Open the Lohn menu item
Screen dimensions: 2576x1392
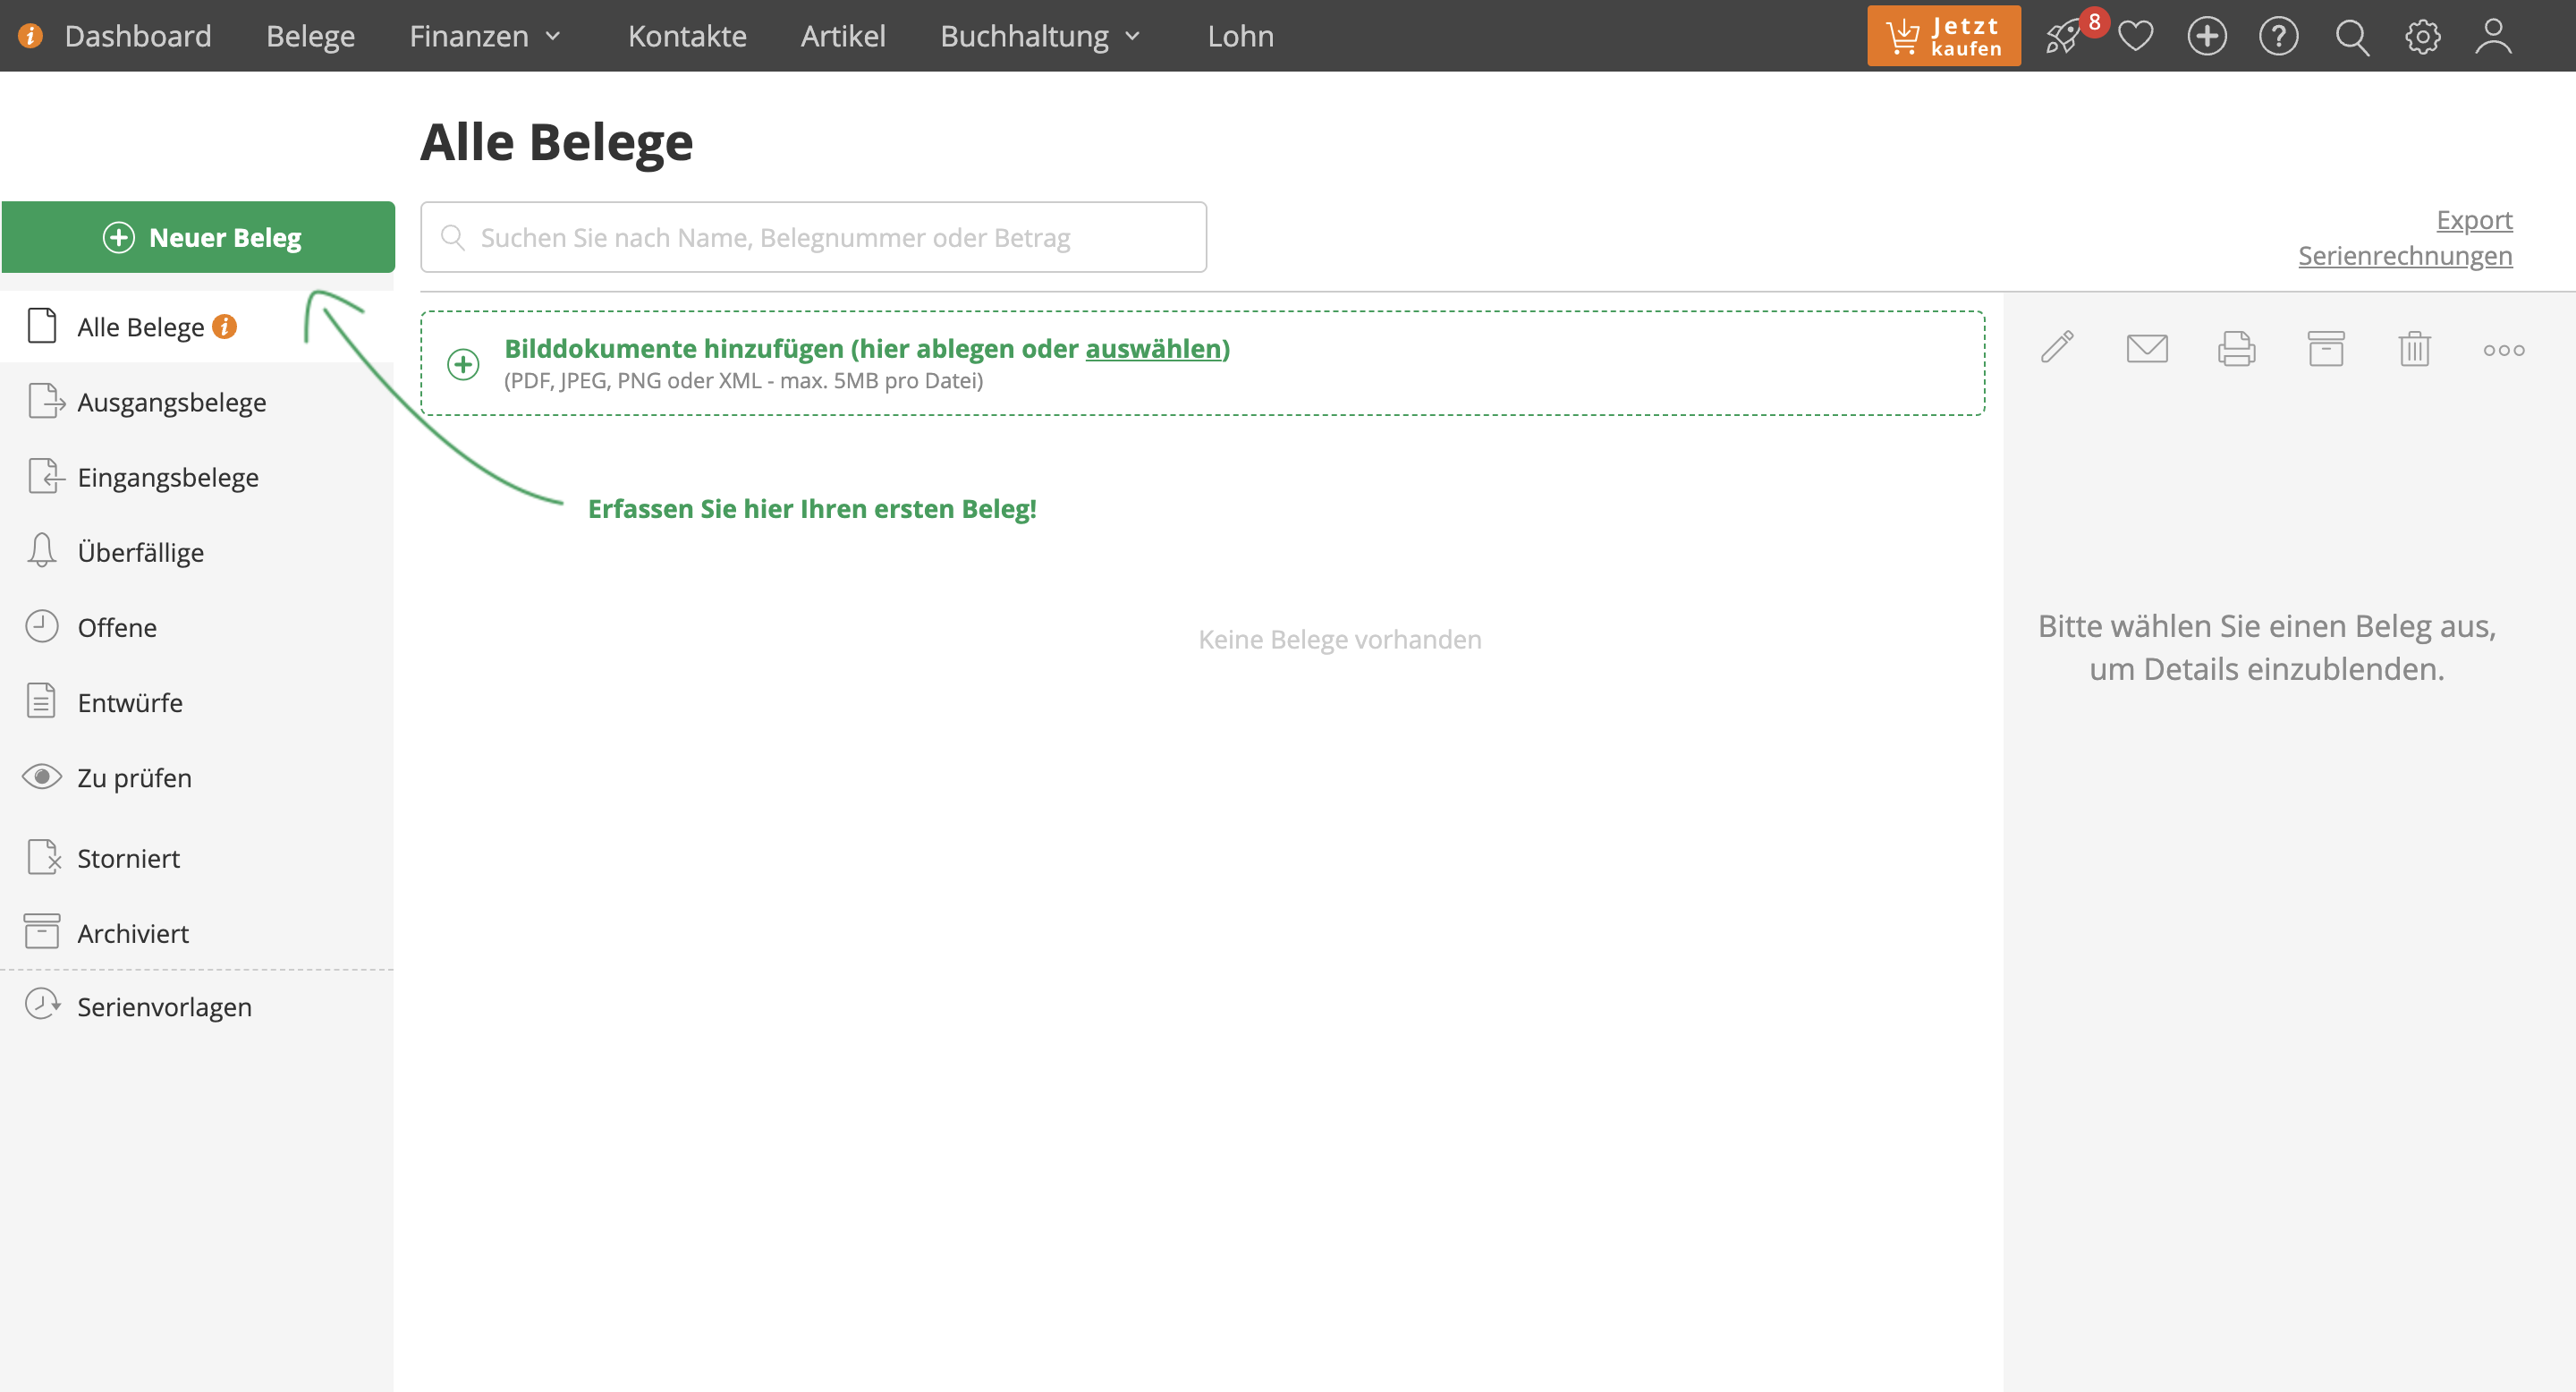pos(1240,36)
